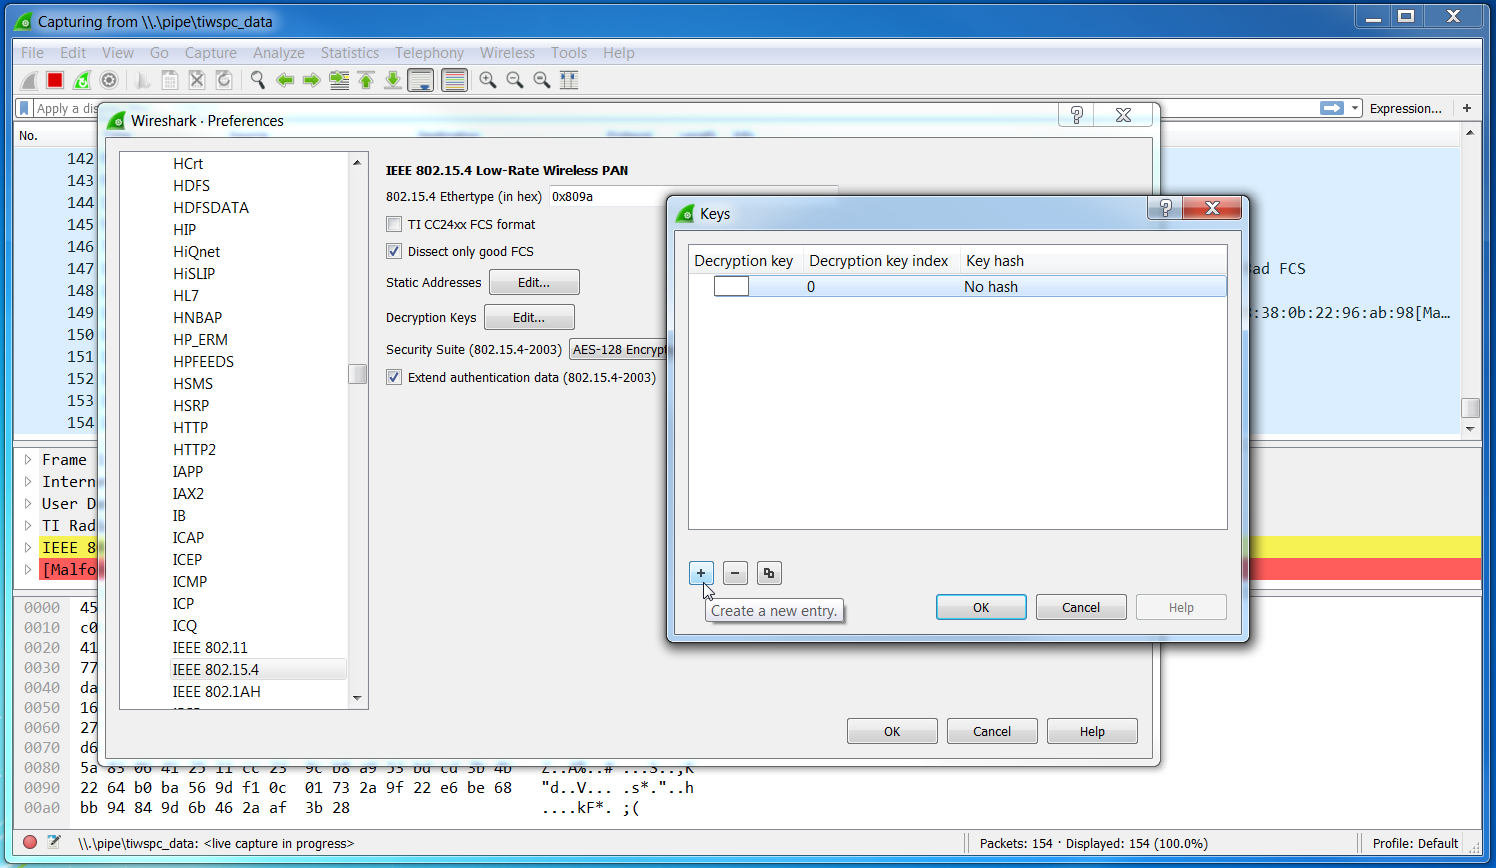This screenshot has height=868, width=1496.
Task: Jump to last packet icon
Action: click(393, 80)
